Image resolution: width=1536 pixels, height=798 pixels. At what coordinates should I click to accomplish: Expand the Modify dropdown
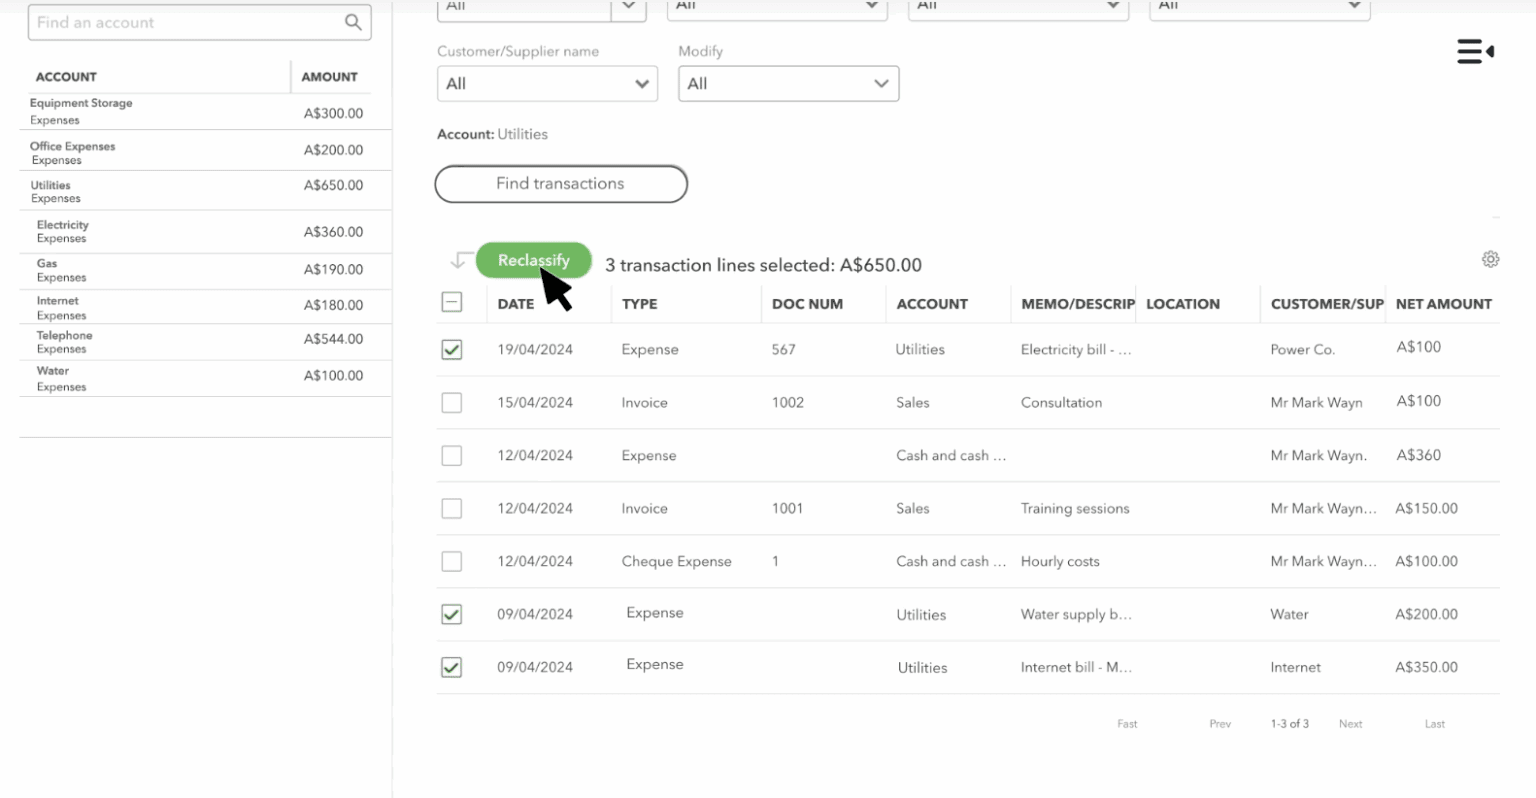788,83
